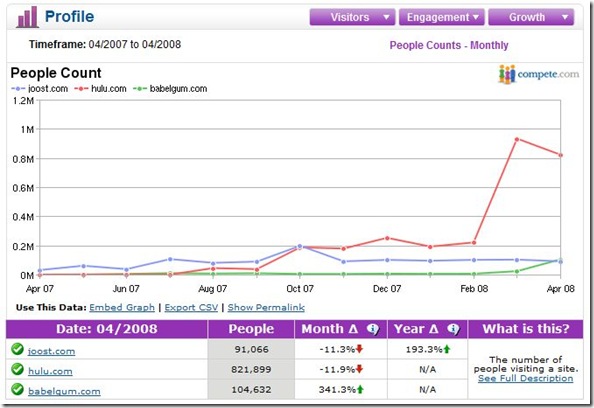
Task: Click the hulu.com Dec 07 data point
Action: pyautogui.click(x=387, y=238)
